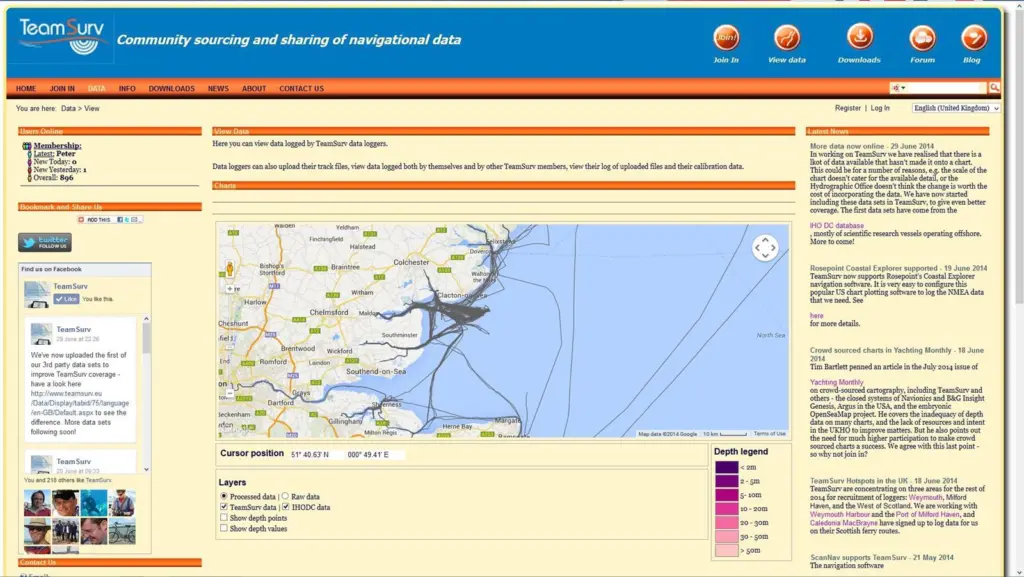The width and height of the screenshot is (1024, 577).
Task: Click the Register link
Action: (848, 108)
